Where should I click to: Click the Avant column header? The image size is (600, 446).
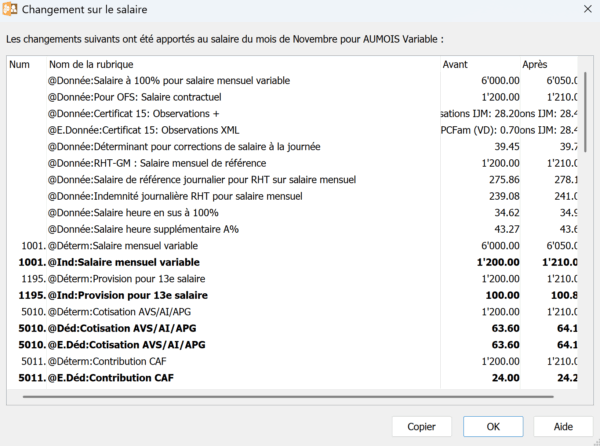tap(454, 64)
